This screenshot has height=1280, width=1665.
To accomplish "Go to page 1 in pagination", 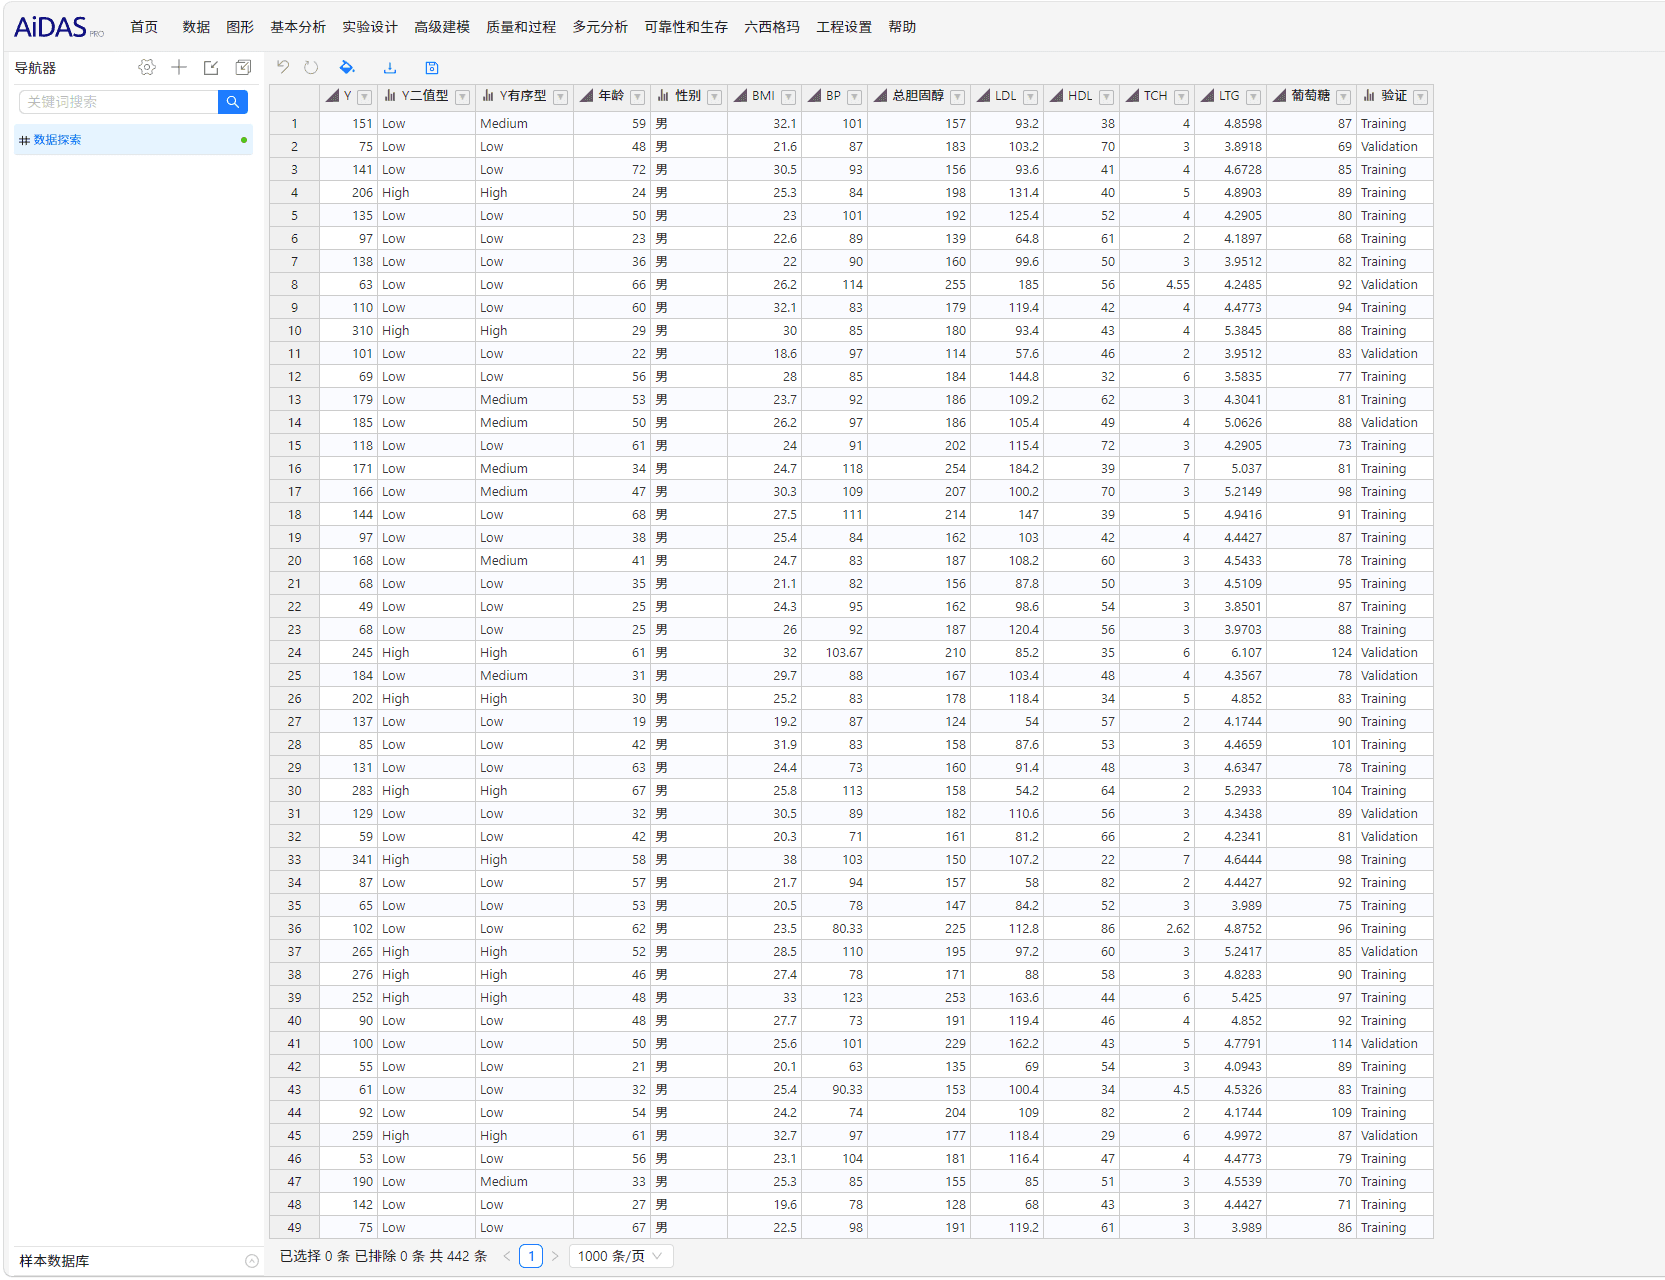I will tap(531, 1256).
